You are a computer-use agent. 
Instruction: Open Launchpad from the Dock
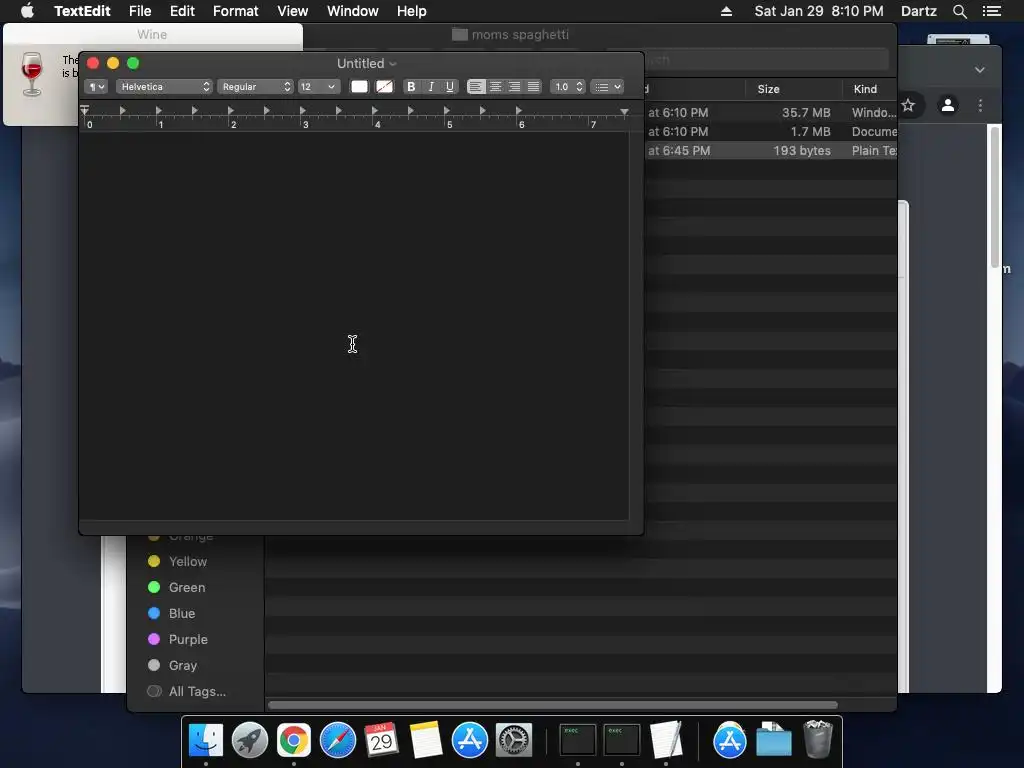point(249,741)
